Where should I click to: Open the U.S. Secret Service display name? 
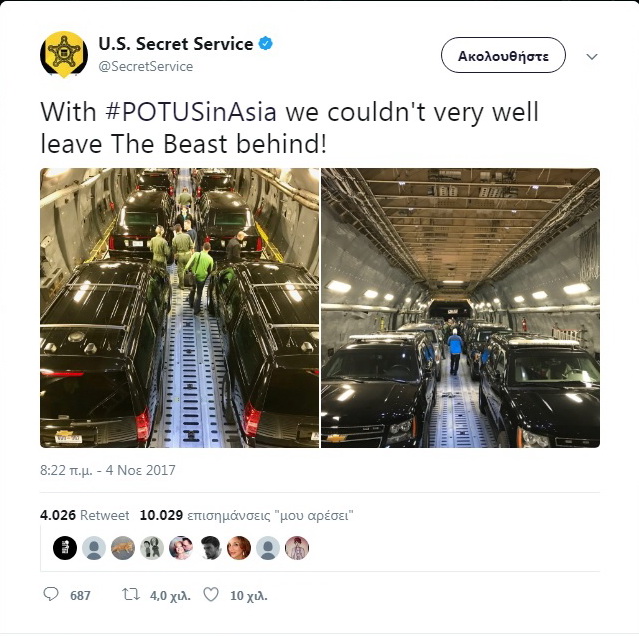176,44
